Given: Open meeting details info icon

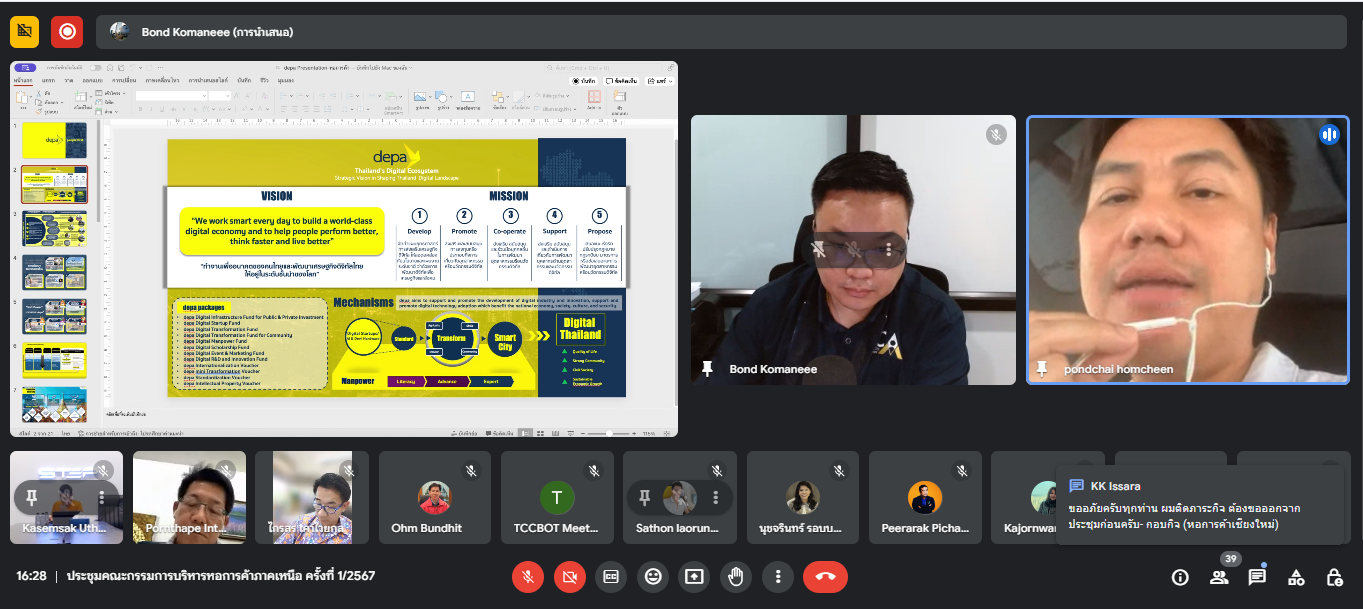Looking at the screenshot, I should point(1180,577).
